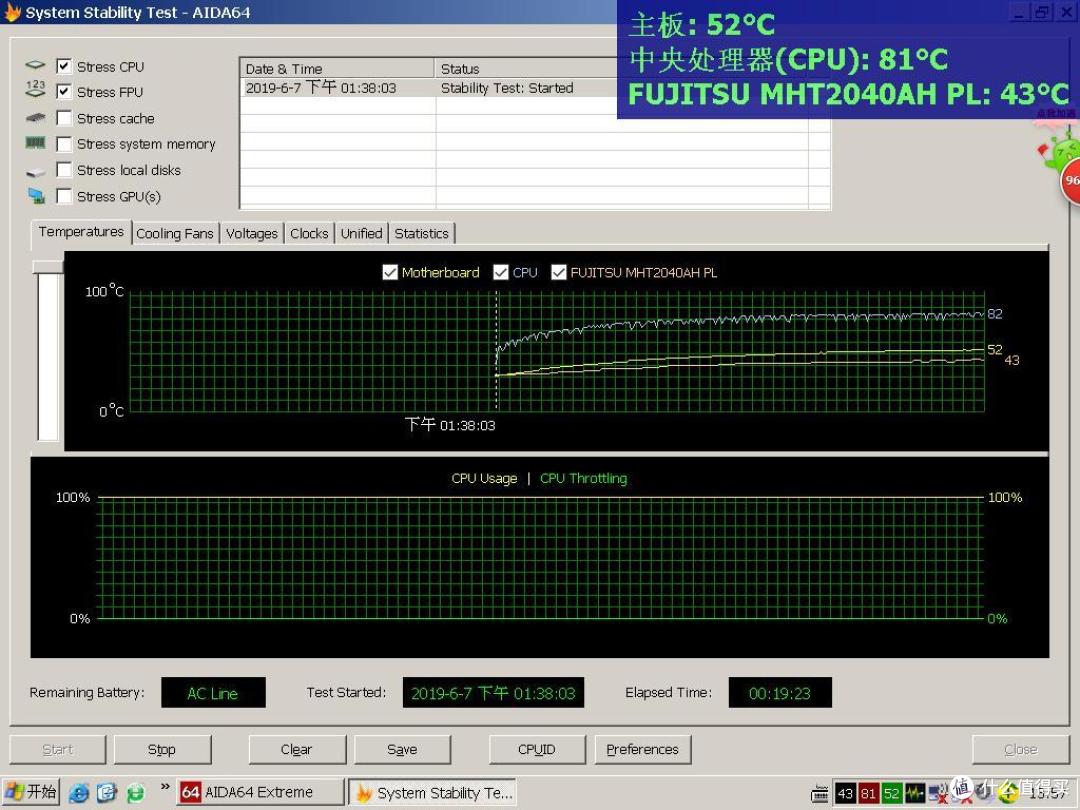Click the Elapsed Time 00:19:23 field
Viewport: 1080px width, 810px height.
tap(780, 693)
